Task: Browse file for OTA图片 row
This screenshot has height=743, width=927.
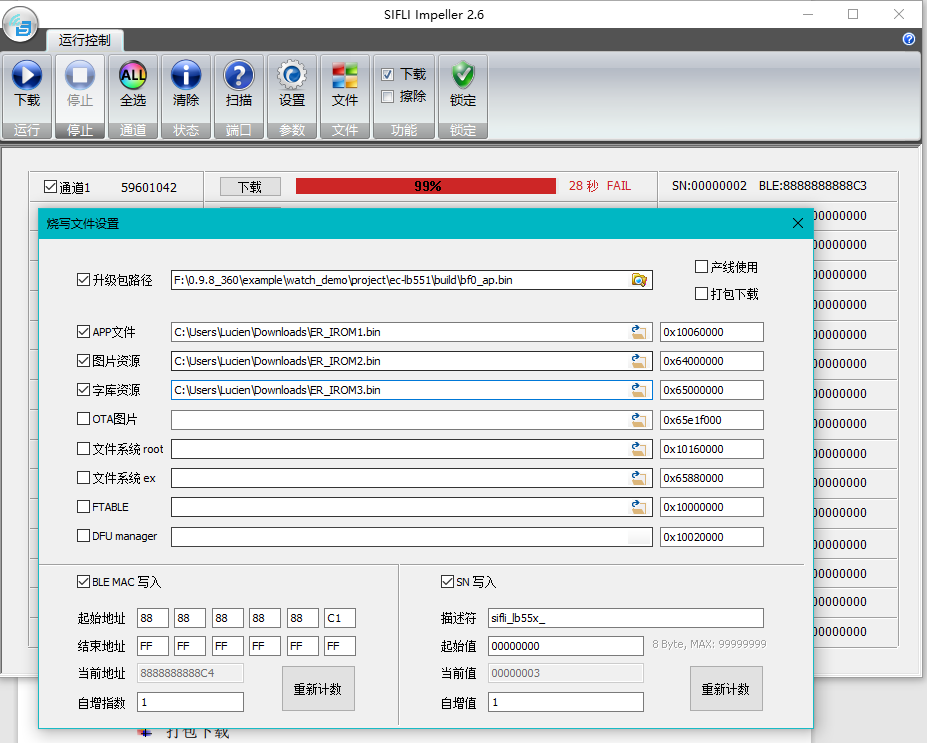Action: coord(638,420)
